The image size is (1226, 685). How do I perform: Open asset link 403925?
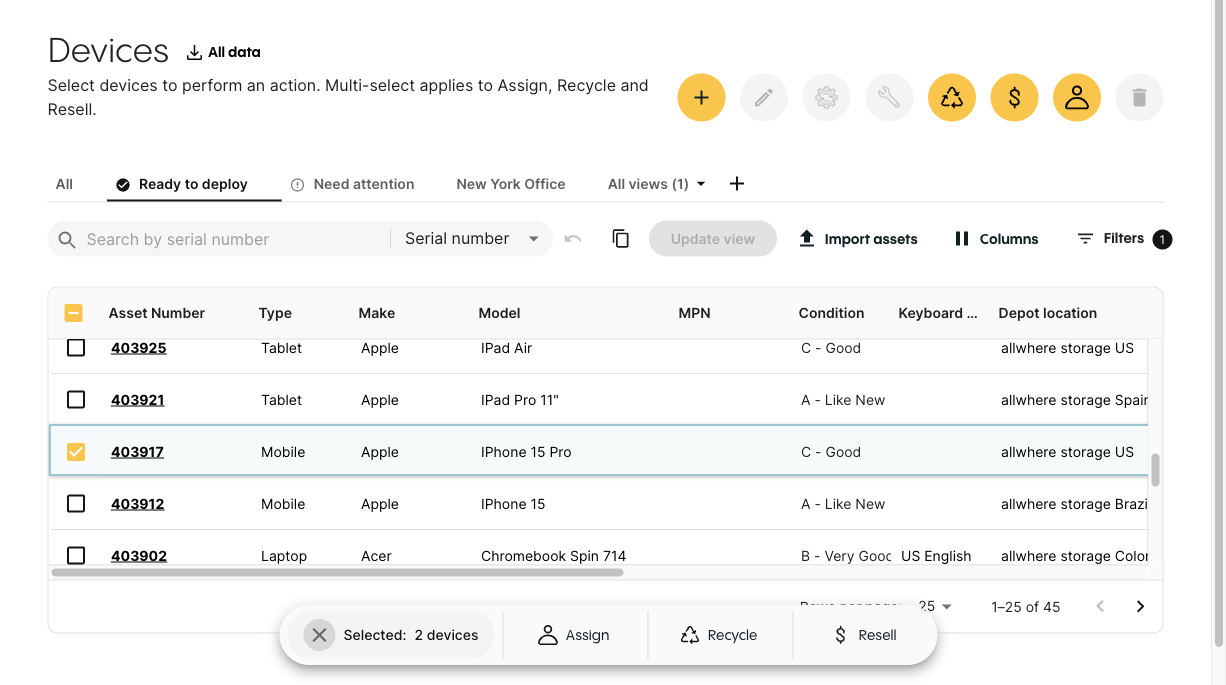tap(138, 348)
